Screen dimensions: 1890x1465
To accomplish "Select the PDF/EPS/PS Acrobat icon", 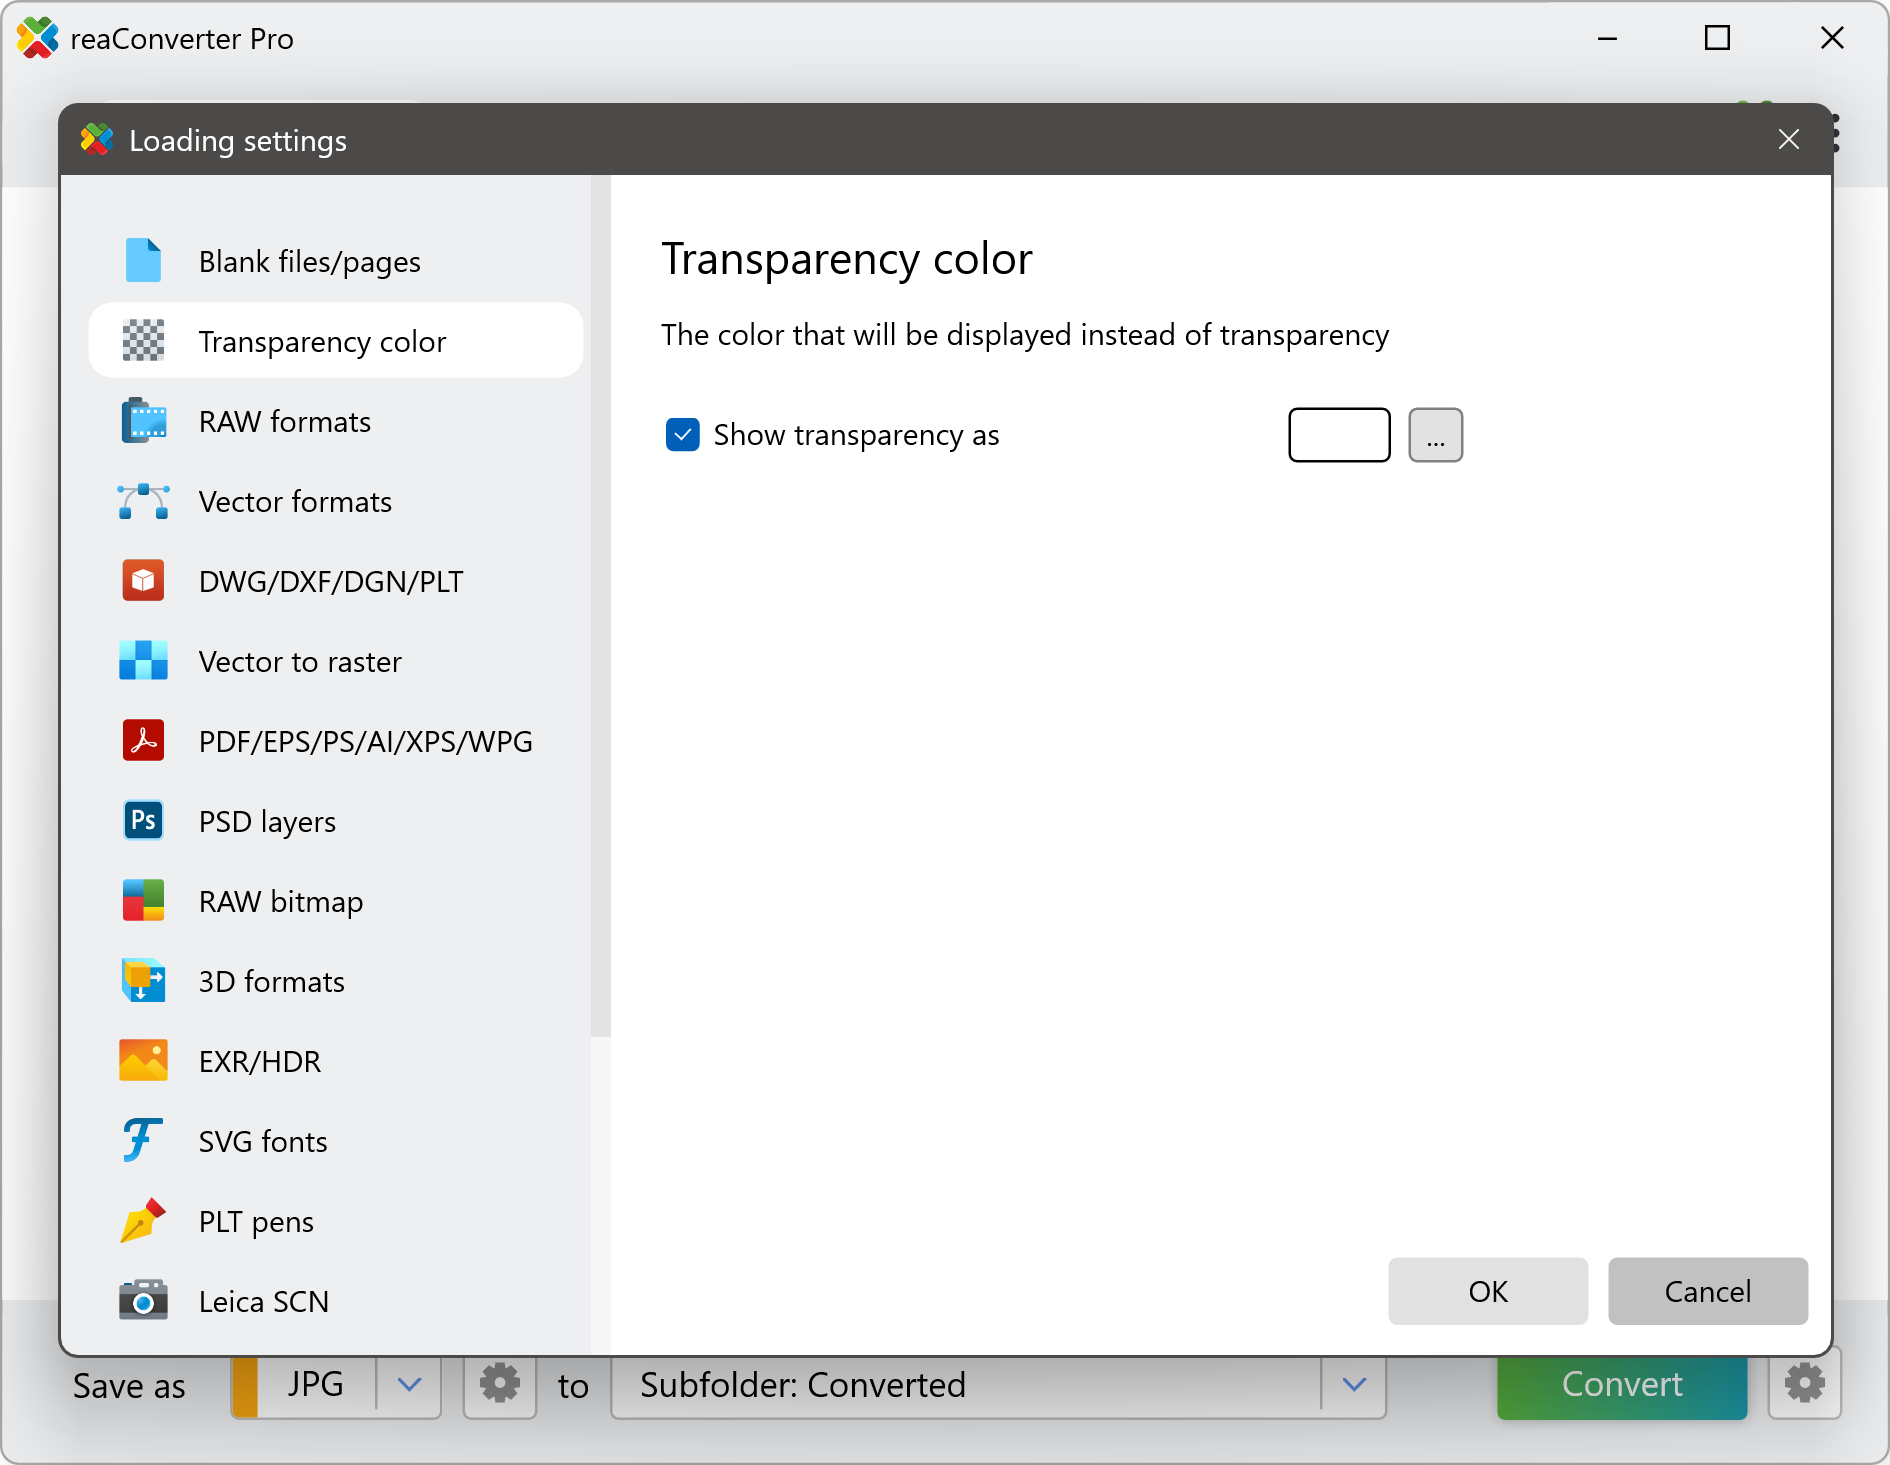I will coord(143,741).
